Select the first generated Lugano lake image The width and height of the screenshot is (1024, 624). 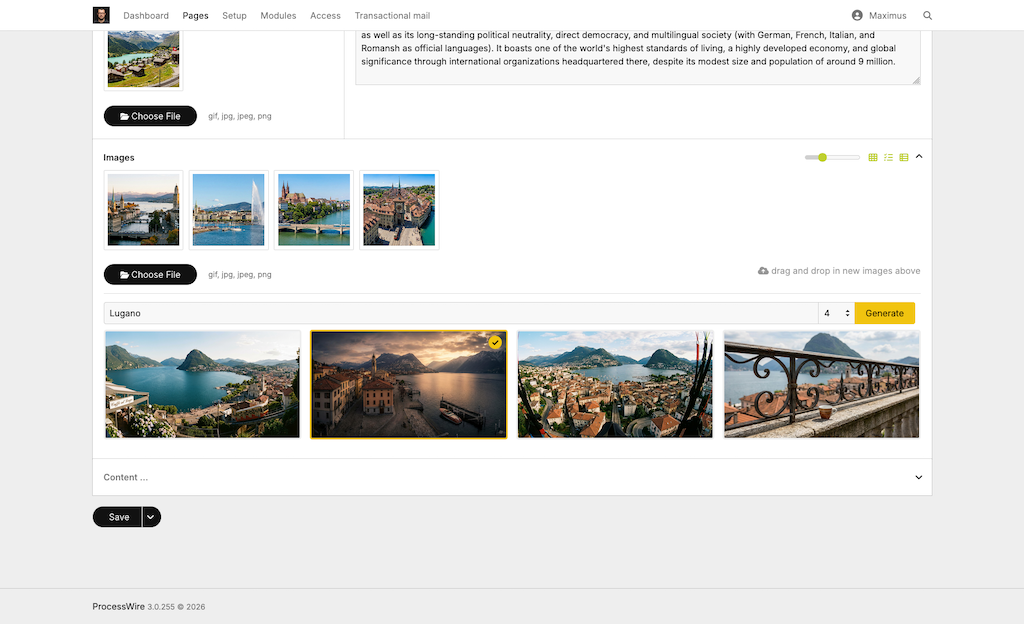click(203, 384)
